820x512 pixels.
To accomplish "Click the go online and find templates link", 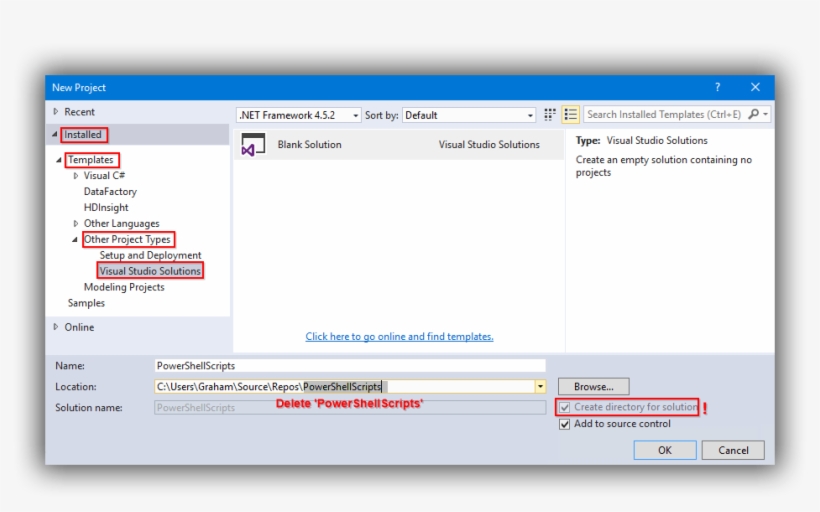I will 400,336.
